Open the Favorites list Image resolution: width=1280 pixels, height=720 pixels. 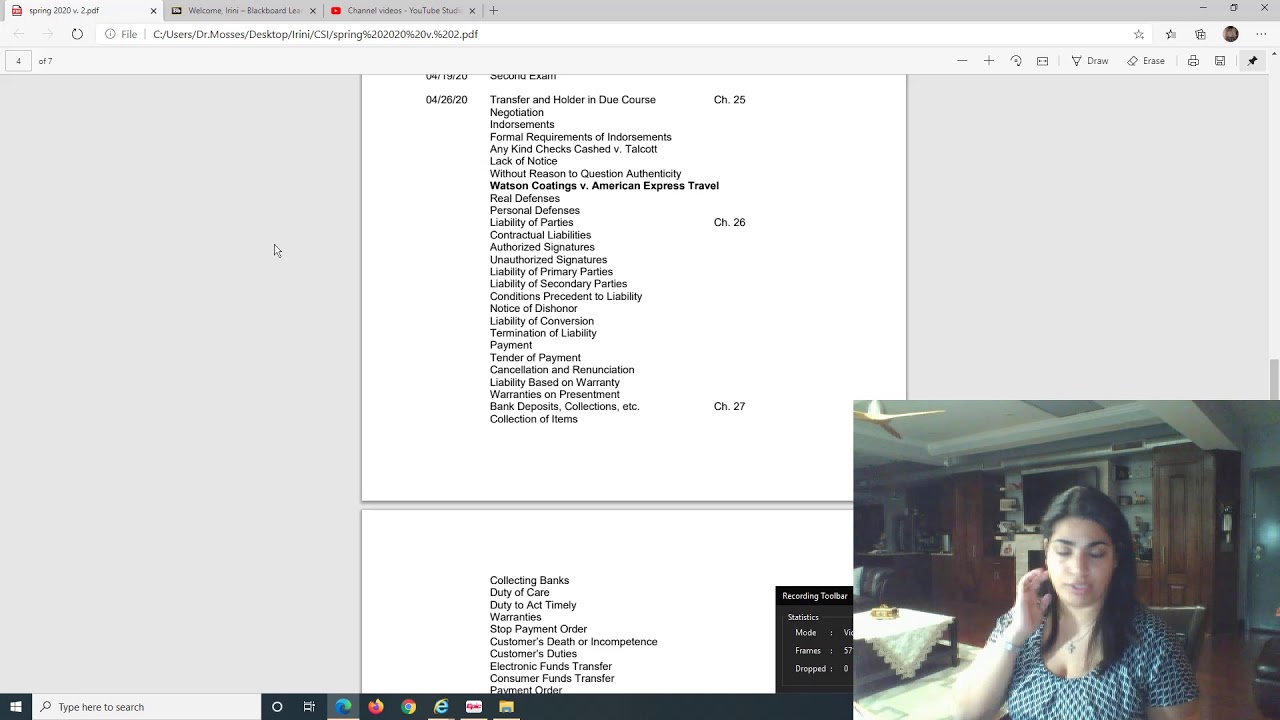point(1171,34)
